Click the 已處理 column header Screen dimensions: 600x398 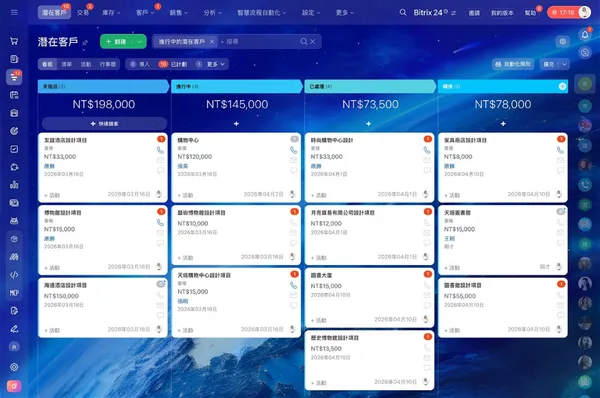tap(370, 86)
